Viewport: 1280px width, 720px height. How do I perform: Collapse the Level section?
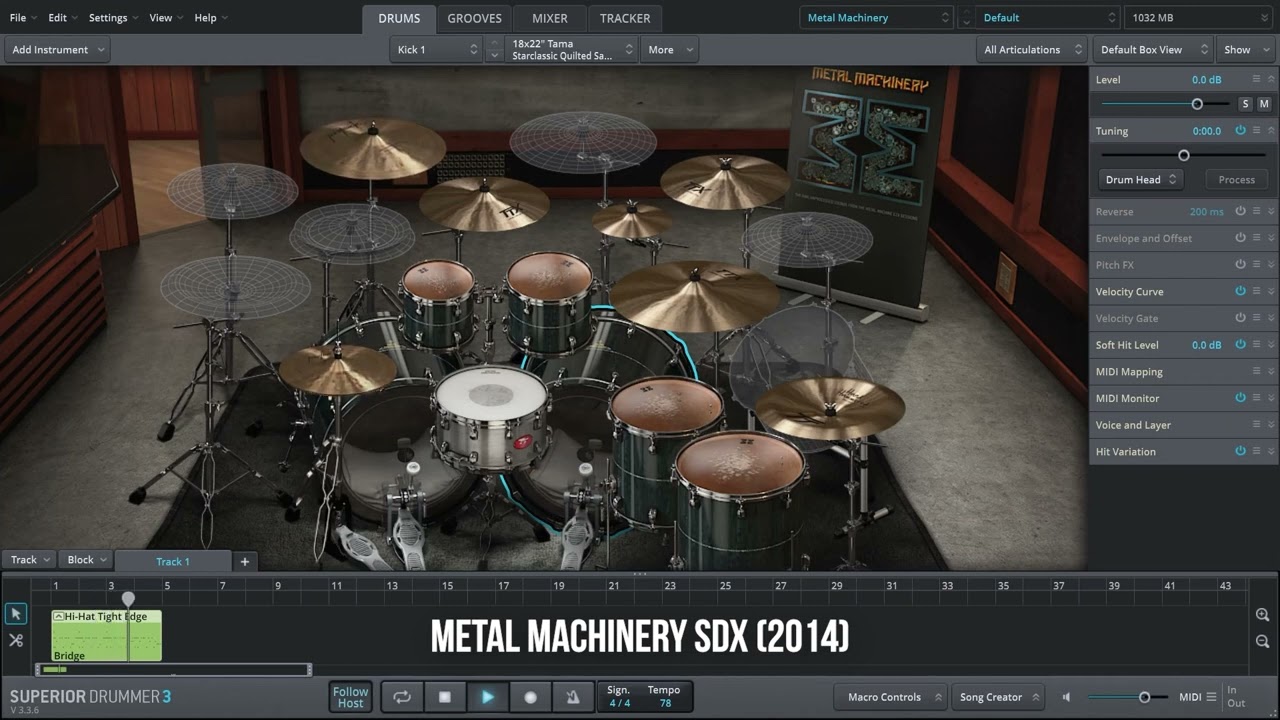click(x=1272, y=79)
